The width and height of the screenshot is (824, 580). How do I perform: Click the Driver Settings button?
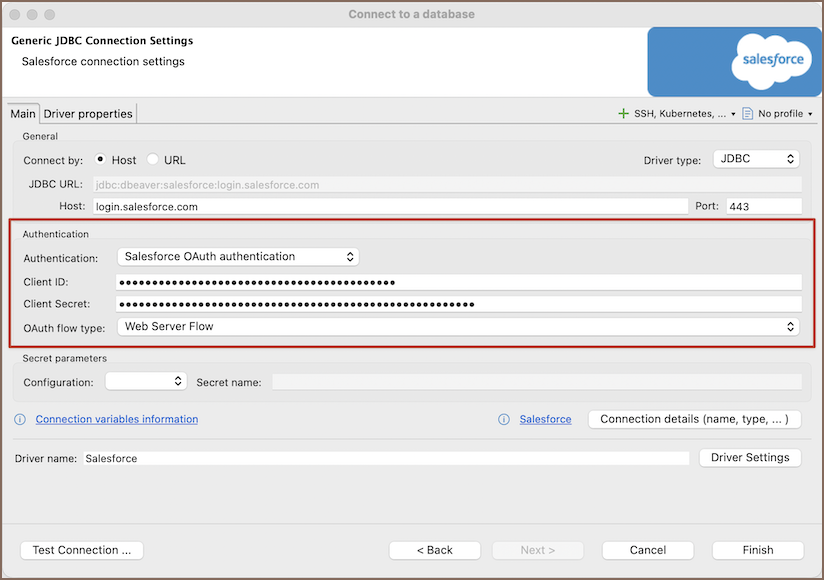click(x=750, y=457)
